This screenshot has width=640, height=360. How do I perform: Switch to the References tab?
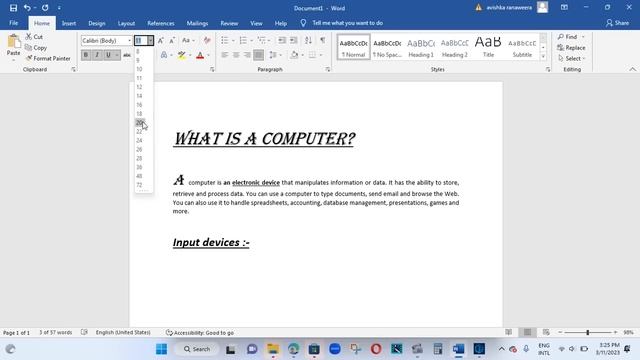161,23
